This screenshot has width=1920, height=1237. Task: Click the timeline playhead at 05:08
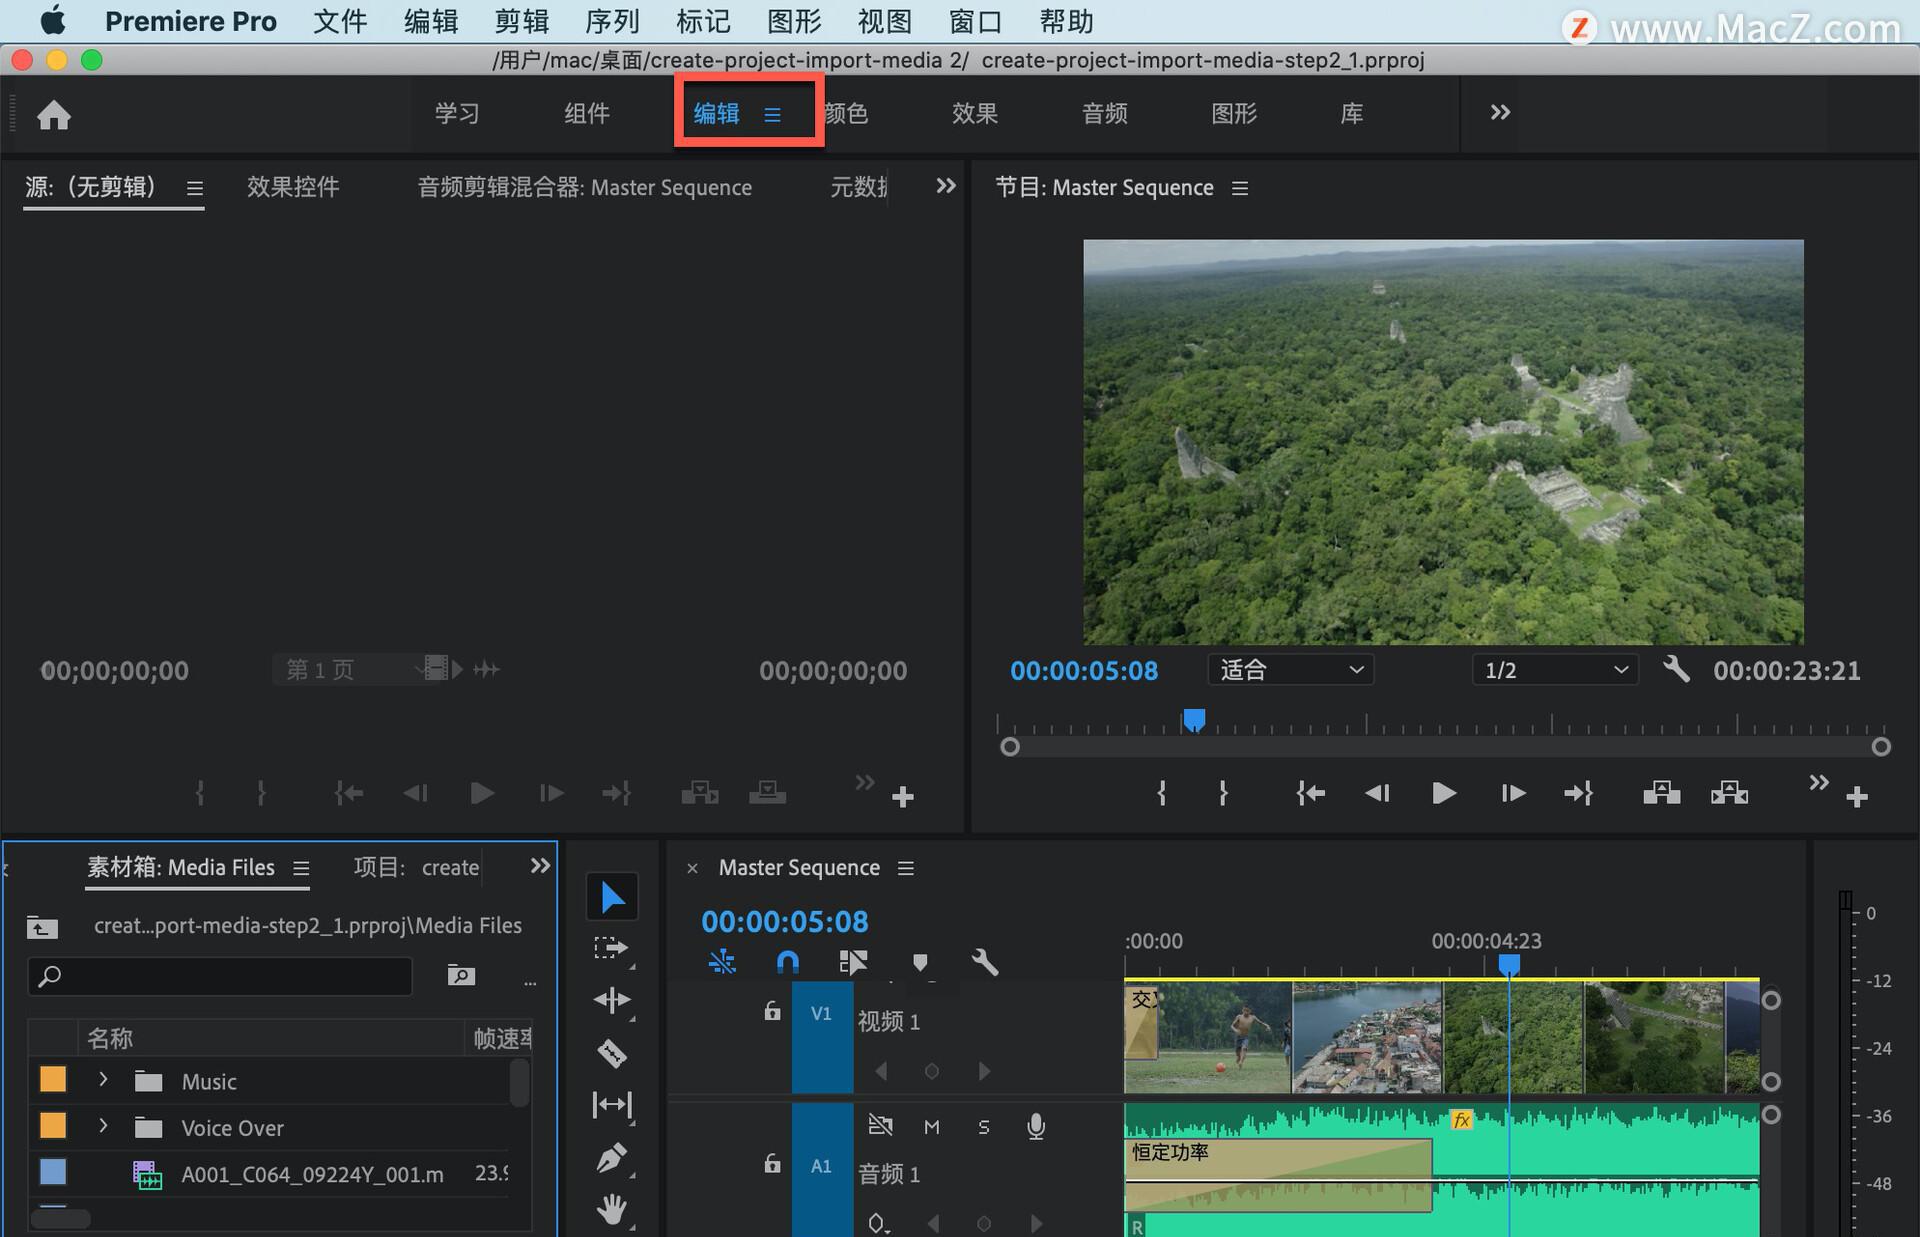(x=1509, y=964)
